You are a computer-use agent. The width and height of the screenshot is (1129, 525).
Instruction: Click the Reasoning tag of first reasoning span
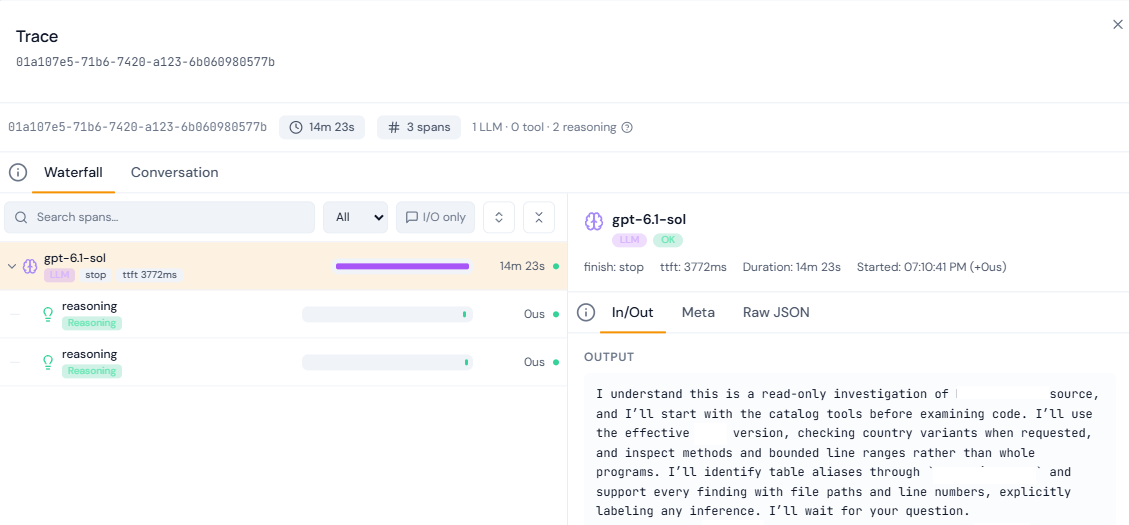92,323
